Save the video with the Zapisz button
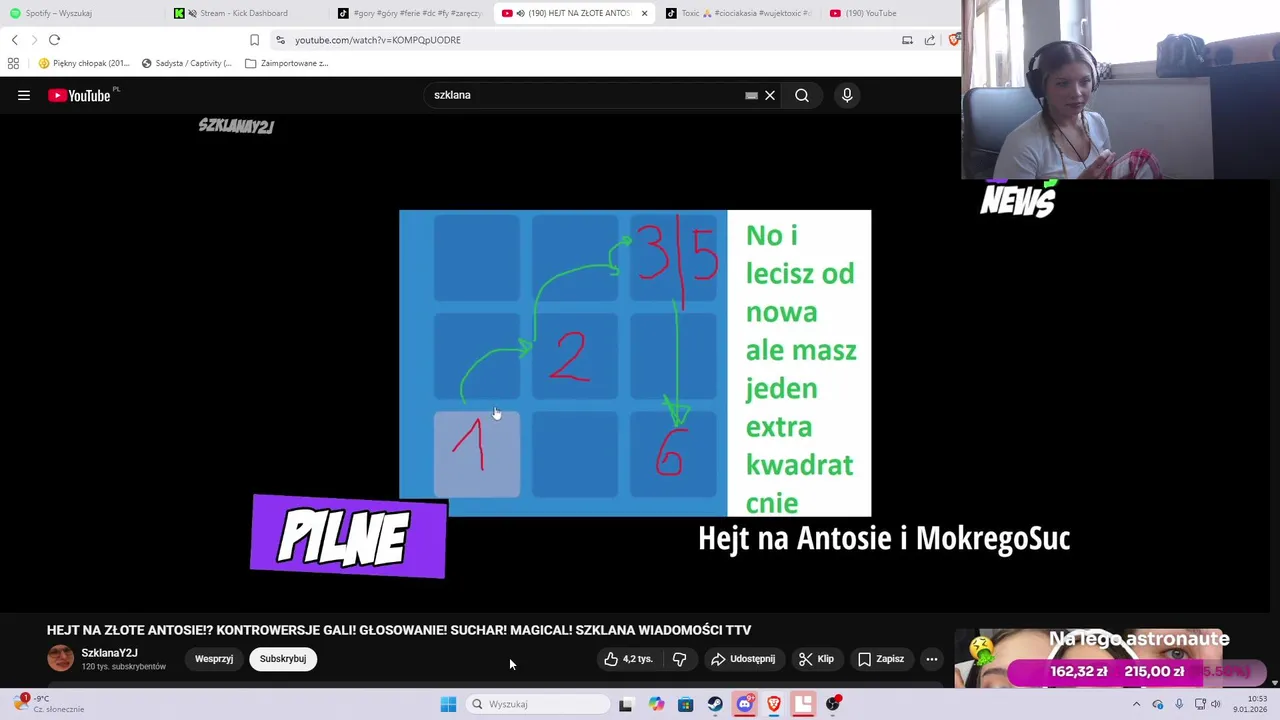The image size is (1280, 720). tap(881, 659)
